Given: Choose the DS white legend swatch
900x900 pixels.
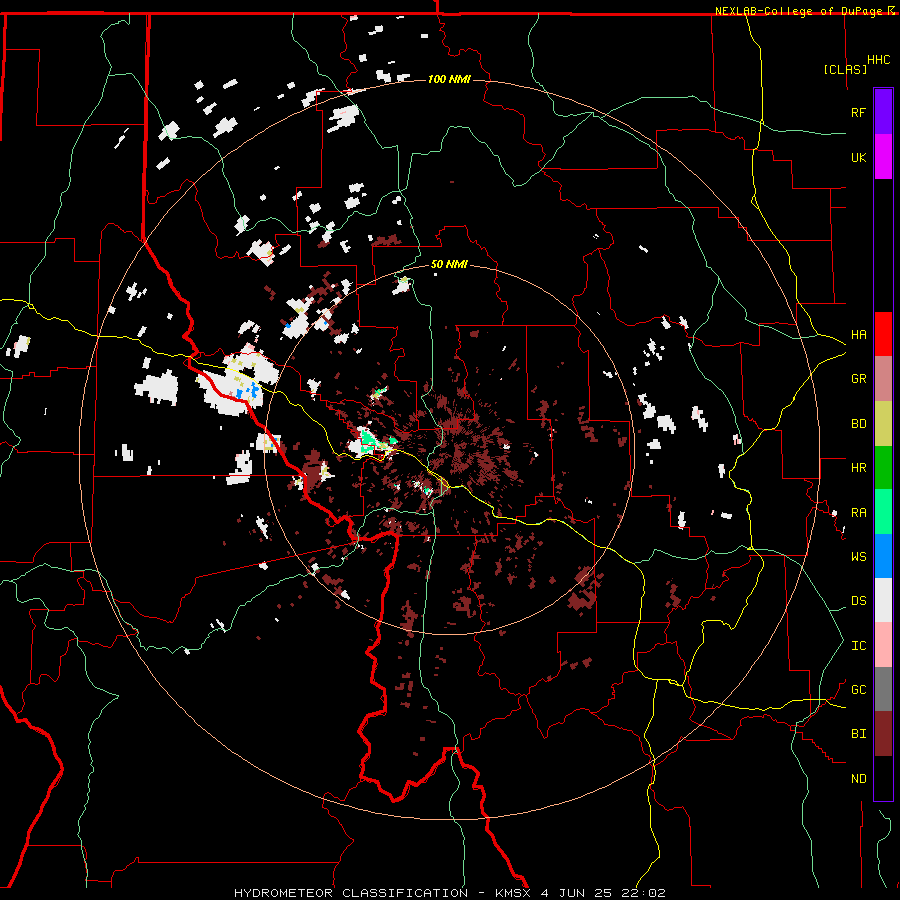Looking at the screenshot, I should 883,600.
